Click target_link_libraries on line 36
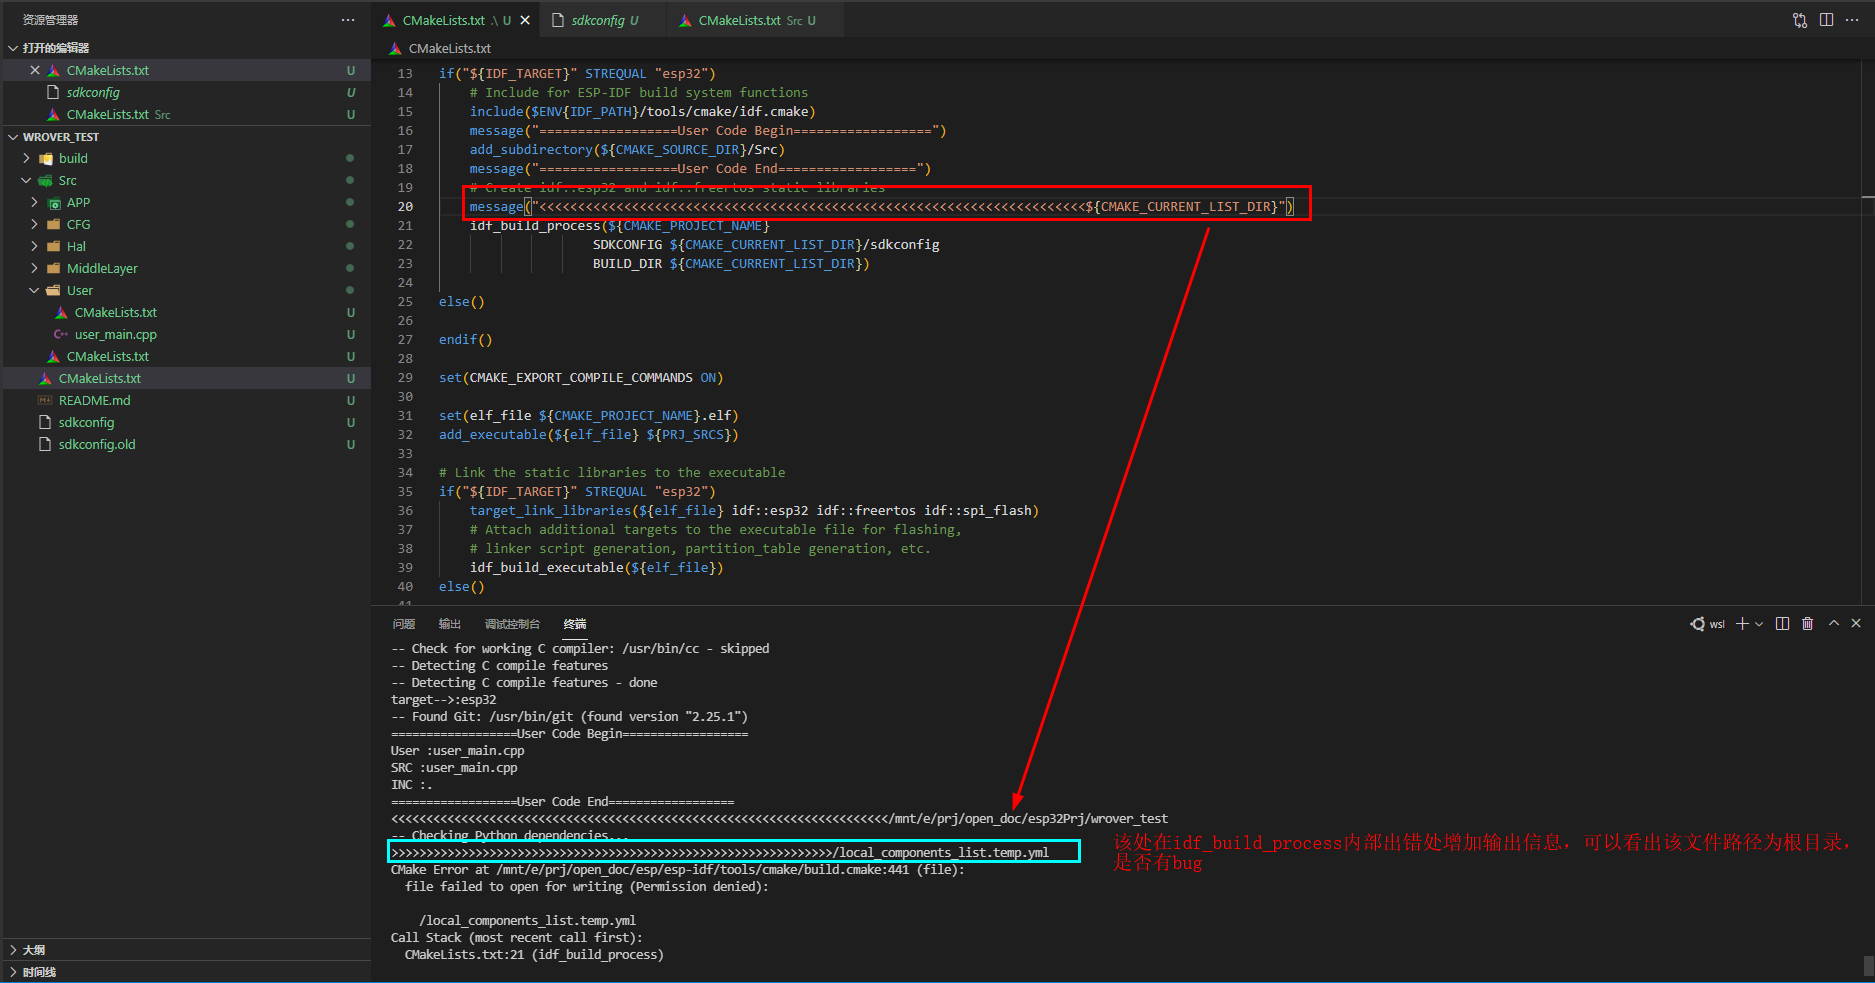 click(550, 510)
